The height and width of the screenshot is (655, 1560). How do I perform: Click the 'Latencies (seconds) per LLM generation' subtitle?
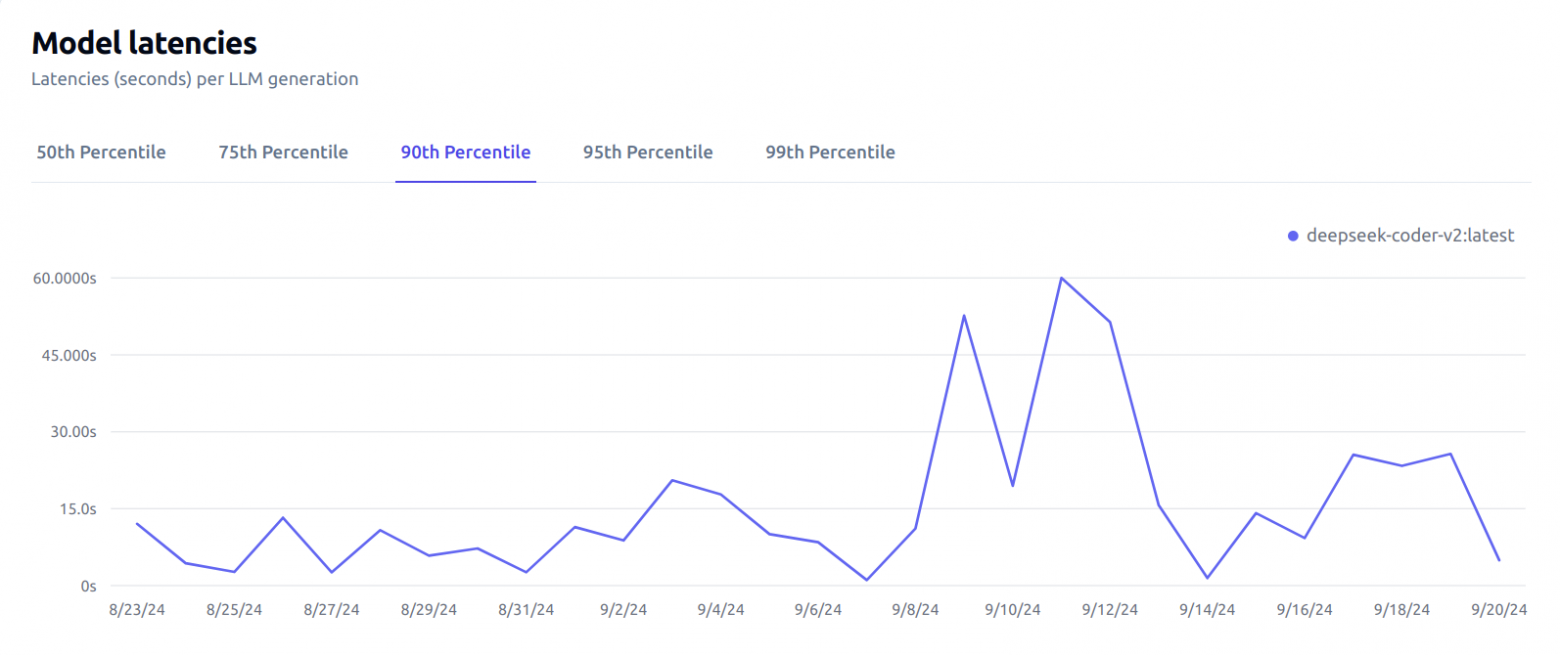click(194, 79)
